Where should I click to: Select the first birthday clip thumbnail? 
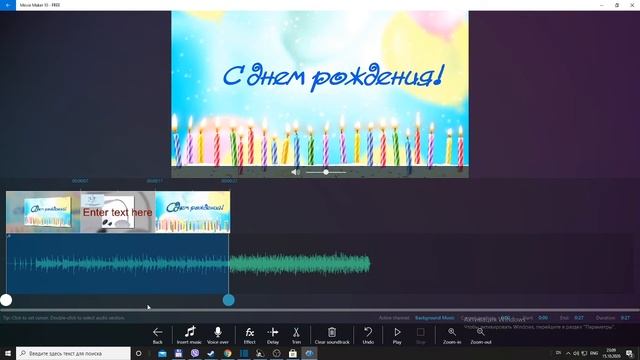pyautogui.click(x=43, y=212)
